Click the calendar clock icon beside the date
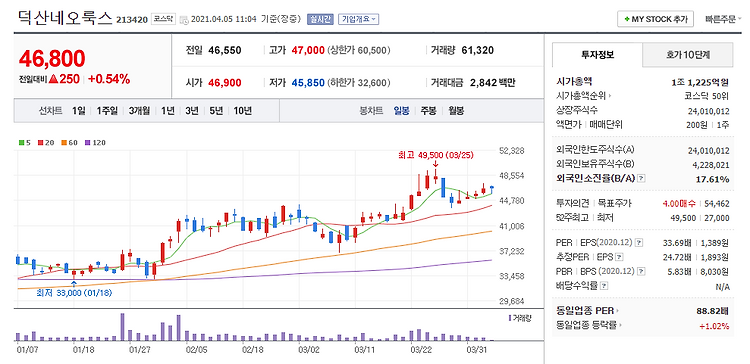The image size is (750, 364). coord(184,20)
